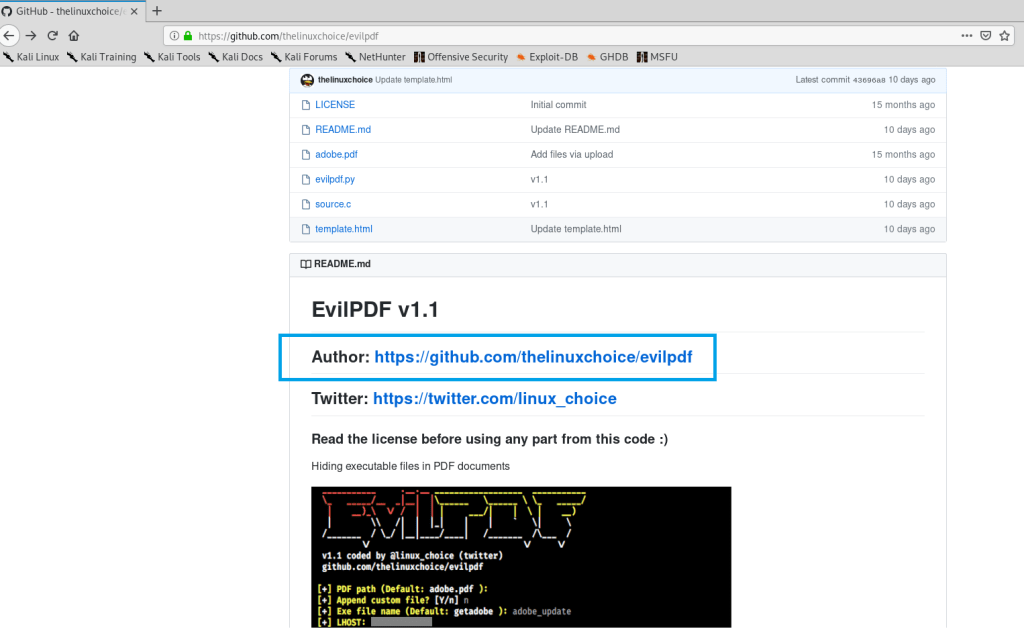Open the Kali Tools bookmark
The width and height of the screenshot is (1024, 631).
[172, 57]
